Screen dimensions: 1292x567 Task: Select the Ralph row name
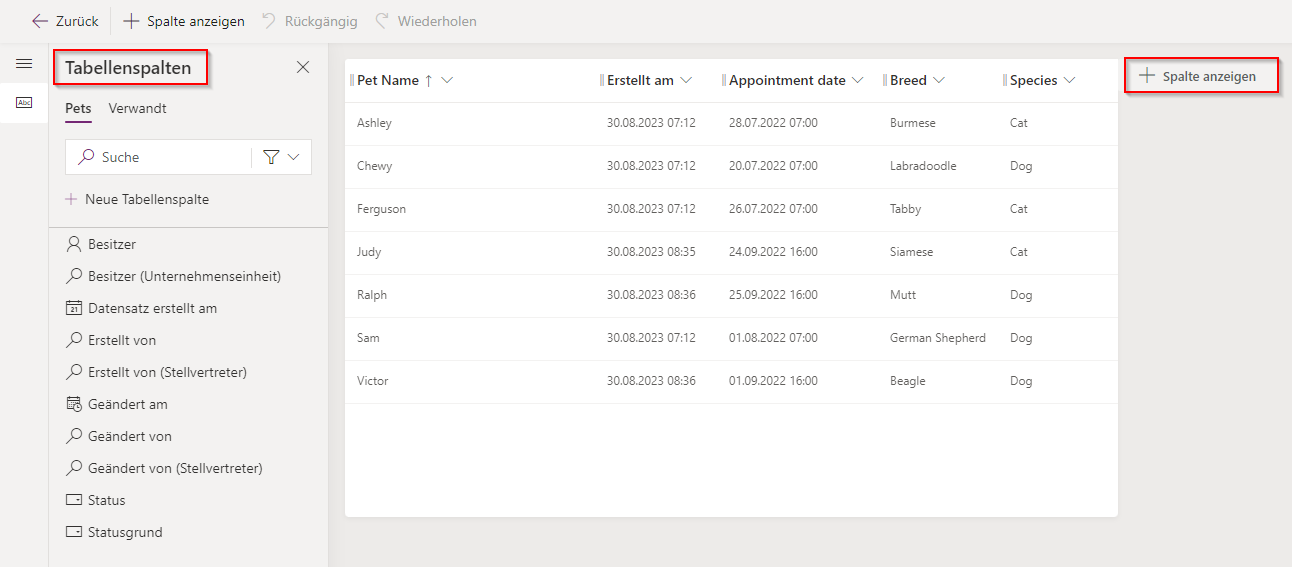pyautogui.click(x=372, y=295)
